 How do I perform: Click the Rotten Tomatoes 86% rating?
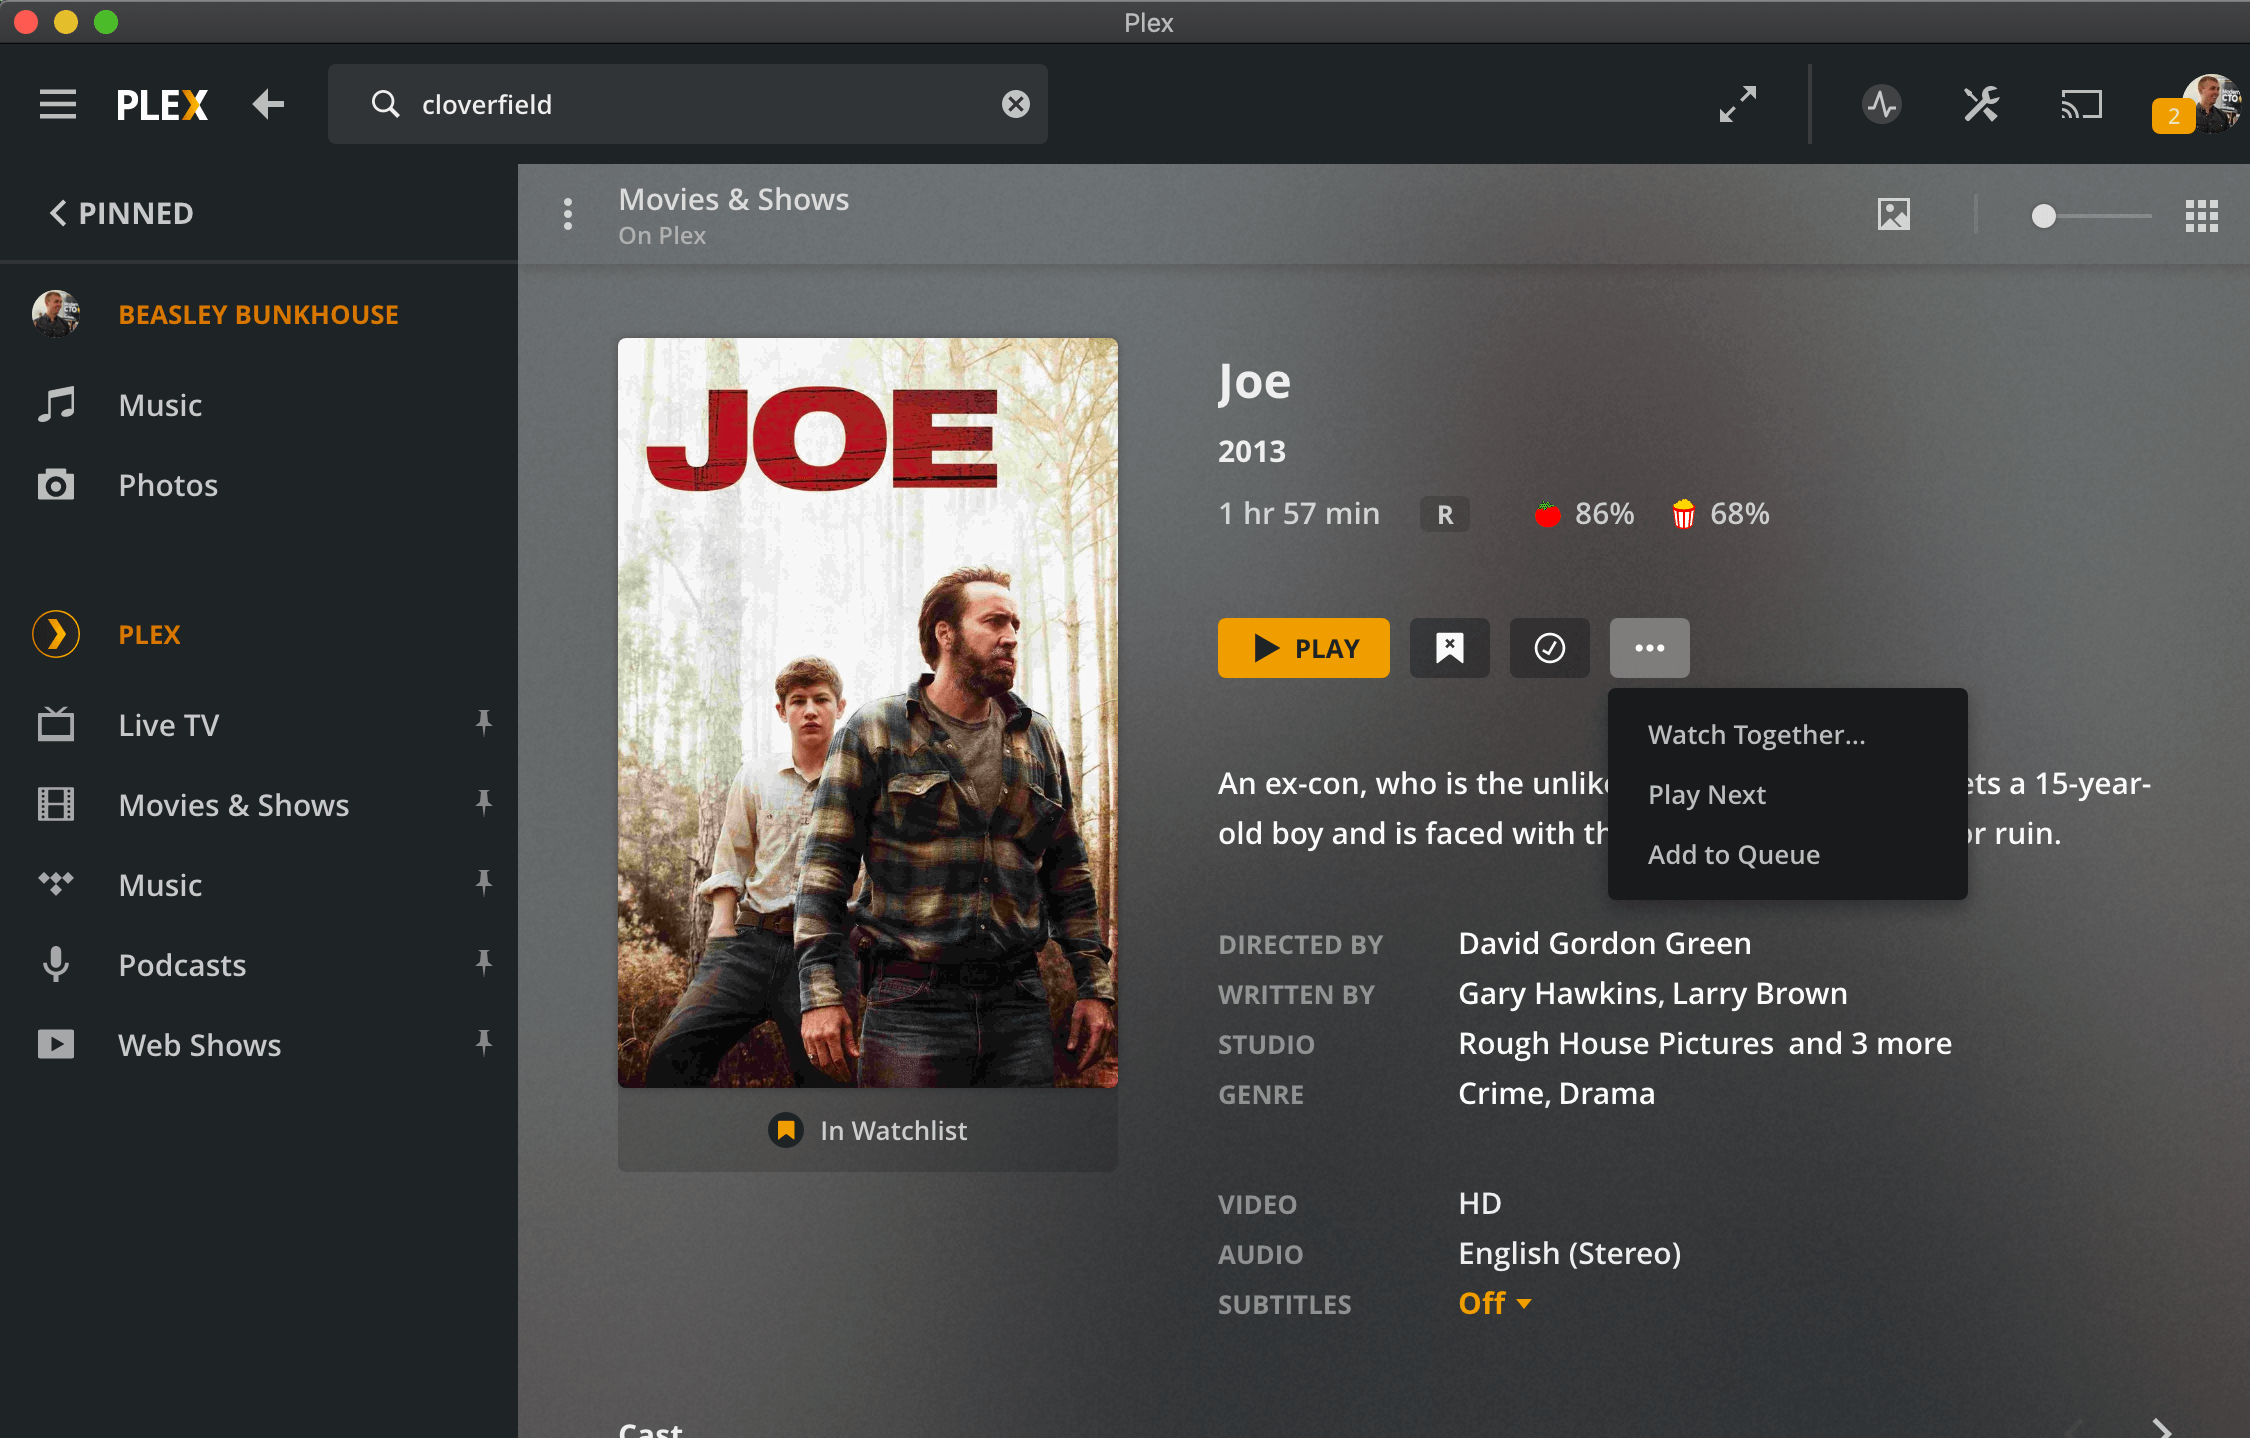(1584, 514)
